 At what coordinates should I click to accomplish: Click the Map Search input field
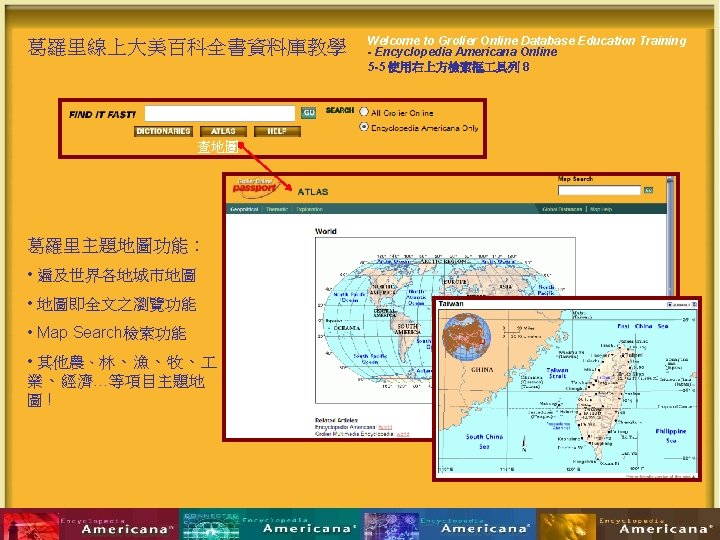click(599, 190)
